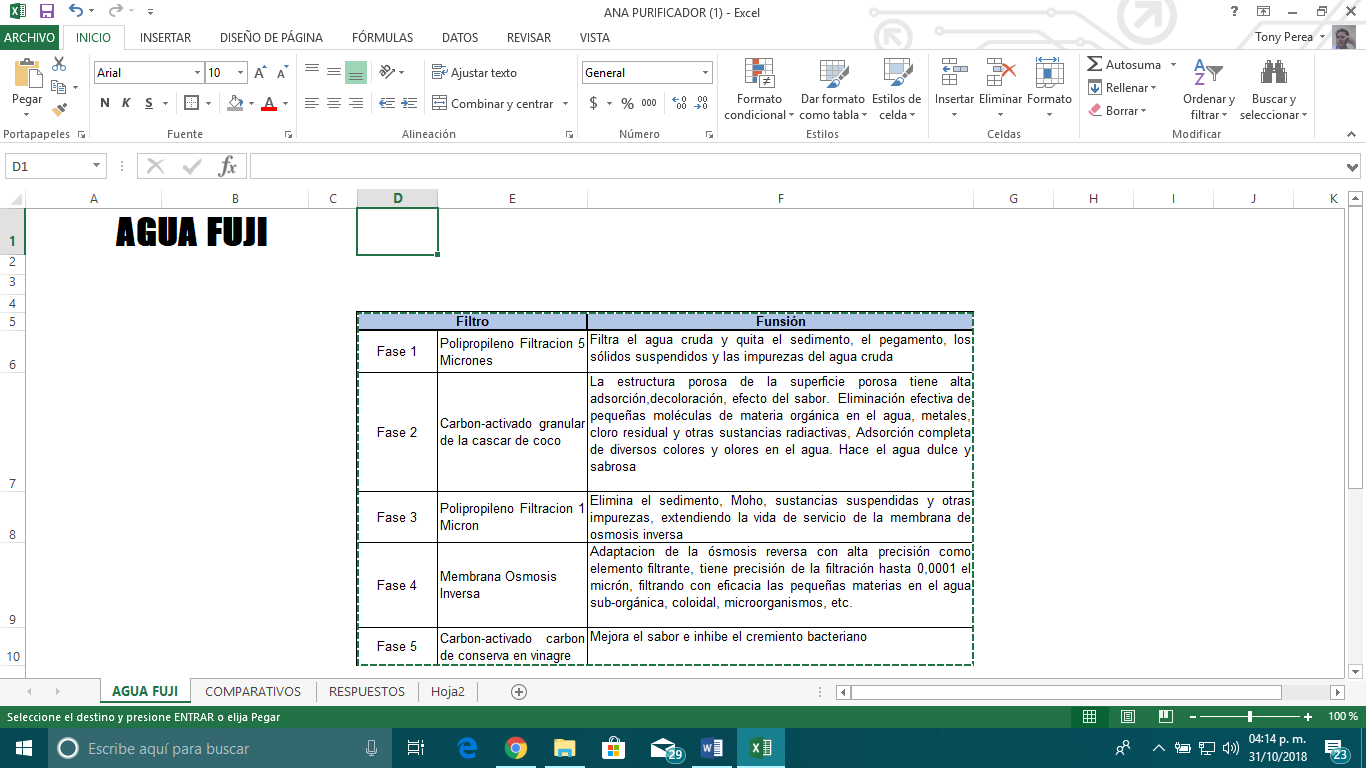
Task: Click the Autosuma sigma icon
Action: pyautogui.click(x=1095, y=64)
